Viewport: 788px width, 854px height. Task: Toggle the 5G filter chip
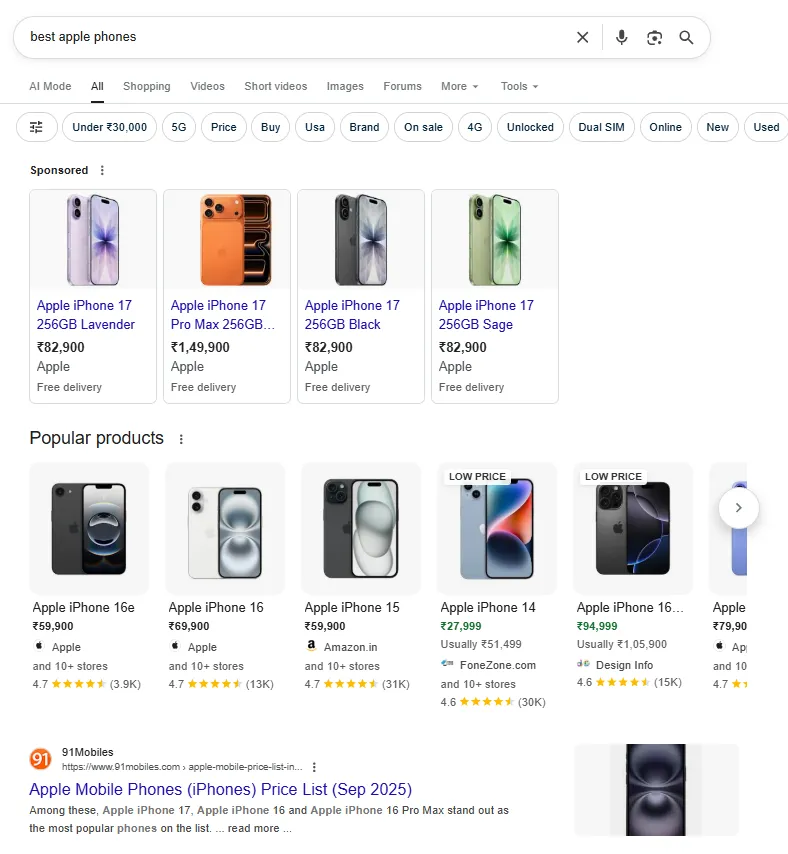[x=179, y=127]
